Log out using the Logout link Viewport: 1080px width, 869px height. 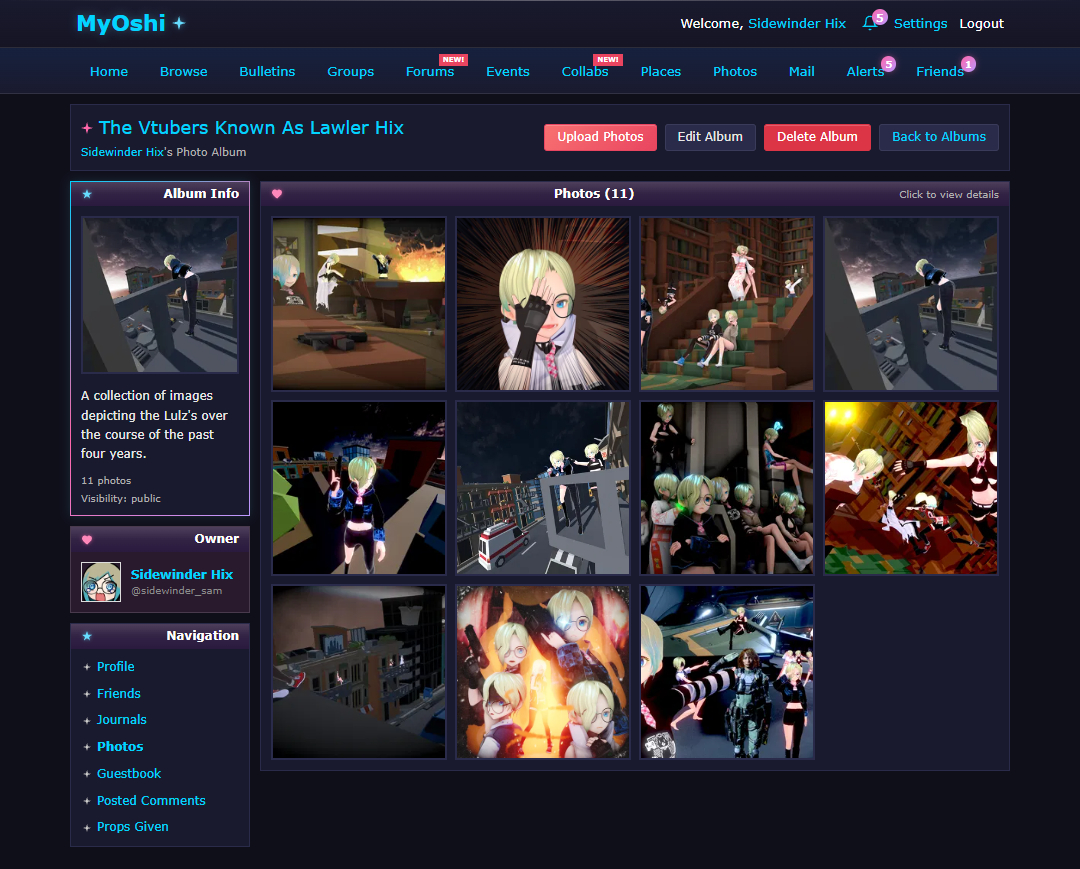coord(981,24)
